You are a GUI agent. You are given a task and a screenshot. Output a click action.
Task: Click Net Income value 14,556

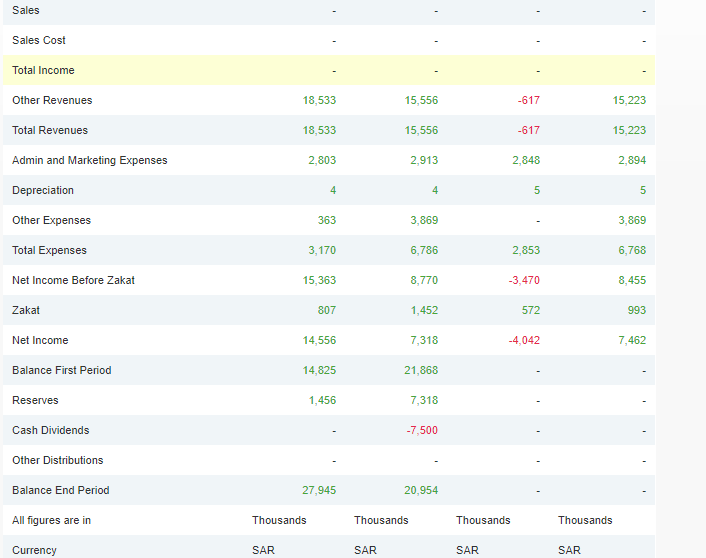coord(319,340)
